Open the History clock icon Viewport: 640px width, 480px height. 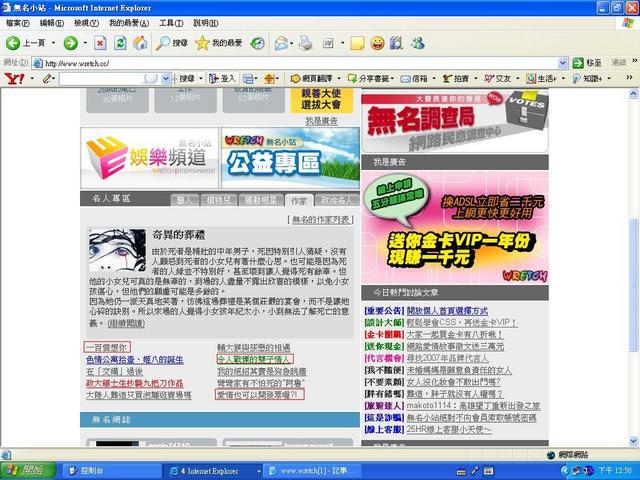pyautogui.click(x=258, y=42)
